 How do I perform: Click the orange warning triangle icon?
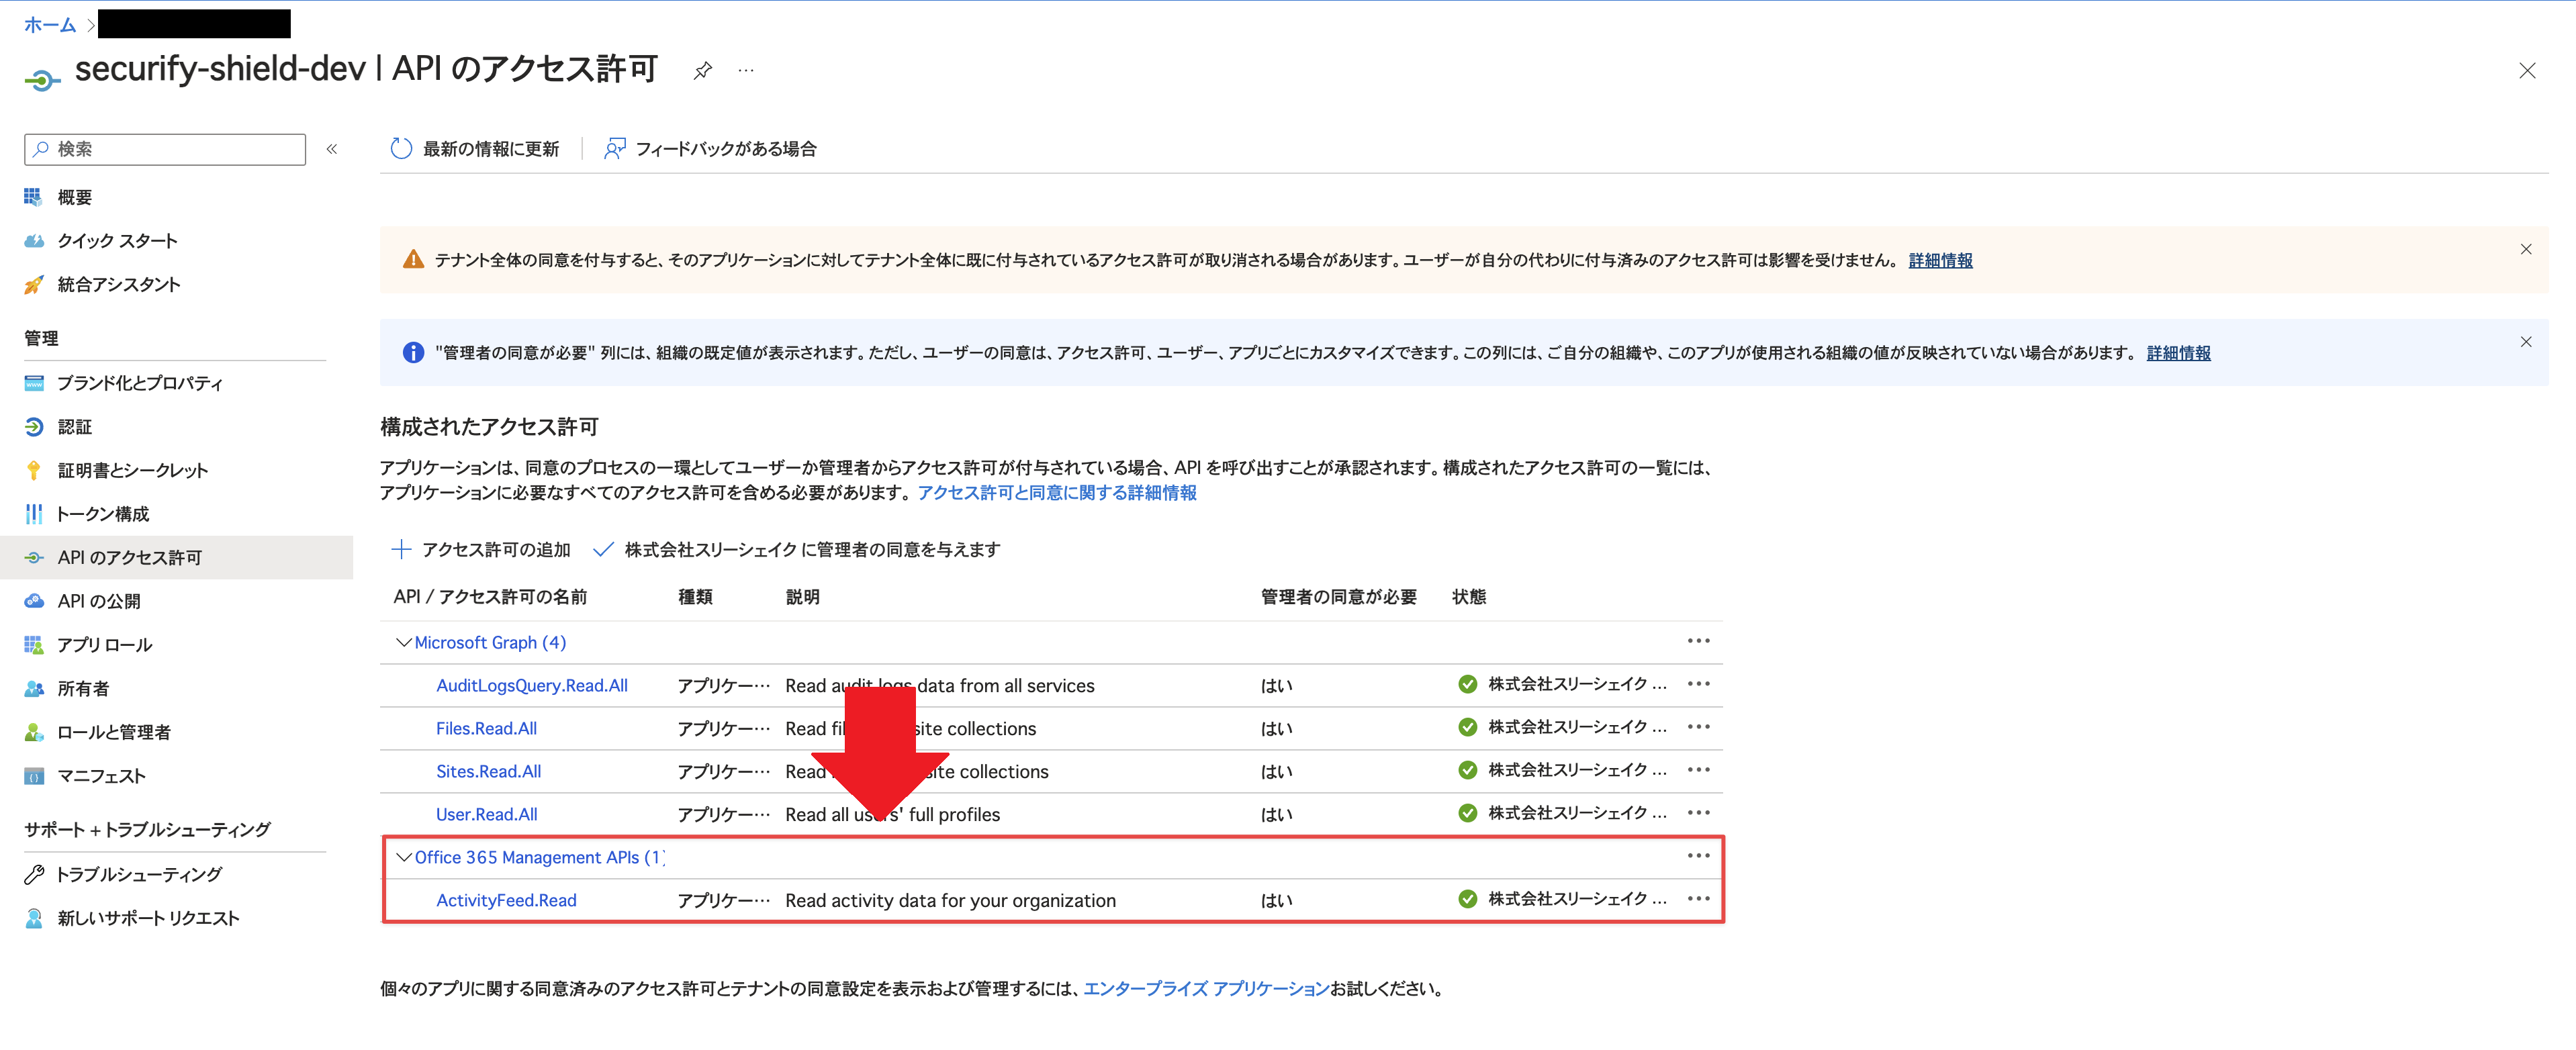pyautogui.click(x=413, y=260)
